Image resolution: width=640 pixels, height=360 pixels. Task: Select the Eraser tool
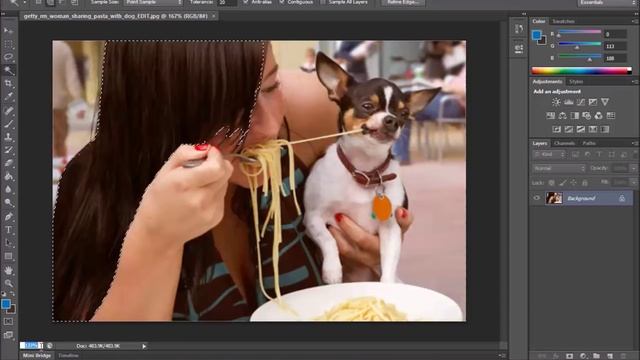pyautogui.click(x=9, y=163)
